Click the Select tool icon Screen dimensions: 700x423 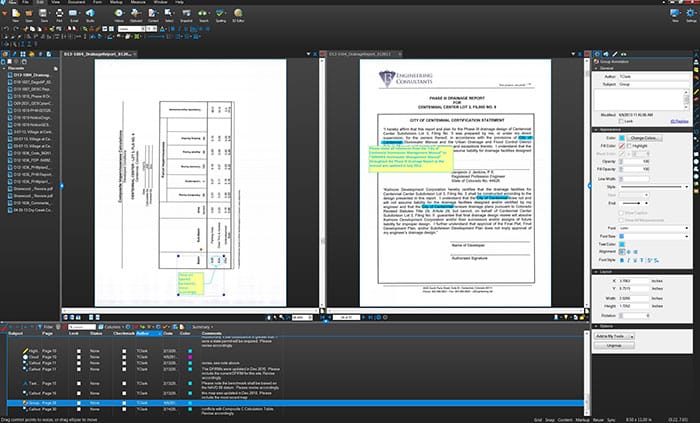(169, 14)
